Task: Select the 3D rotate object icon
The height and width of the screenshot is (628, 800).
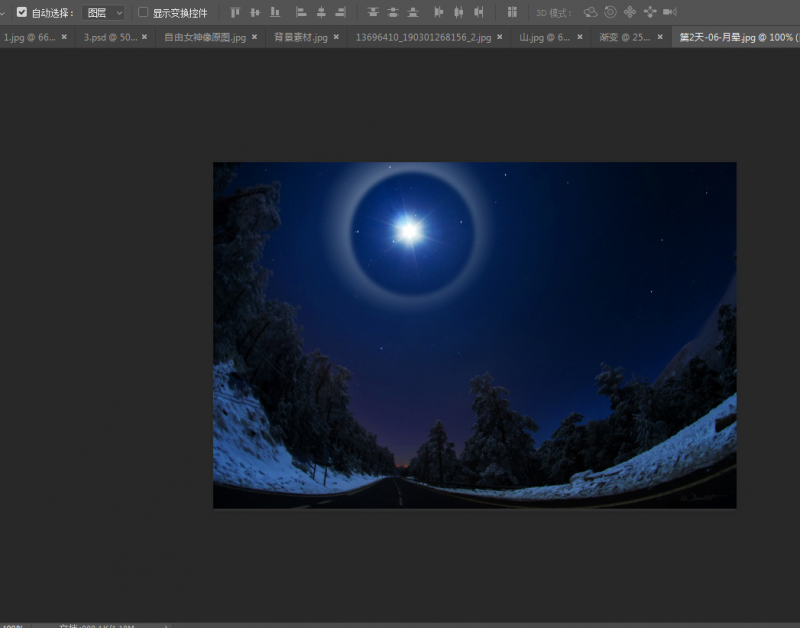Action: click(590, 13)
